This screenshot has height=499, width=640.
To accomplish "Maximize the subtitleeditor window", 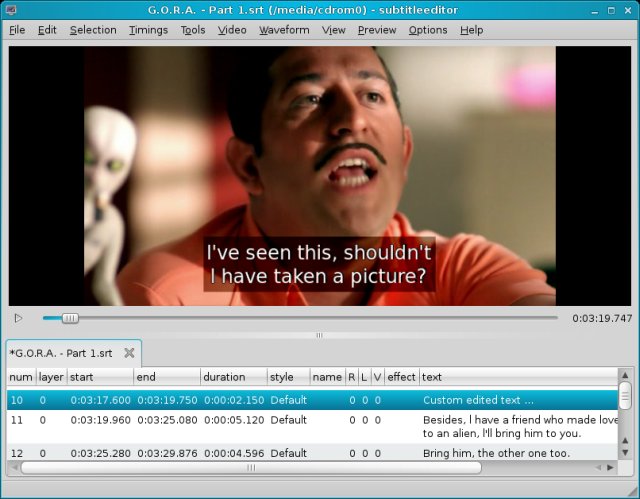I will pos(611,10).
